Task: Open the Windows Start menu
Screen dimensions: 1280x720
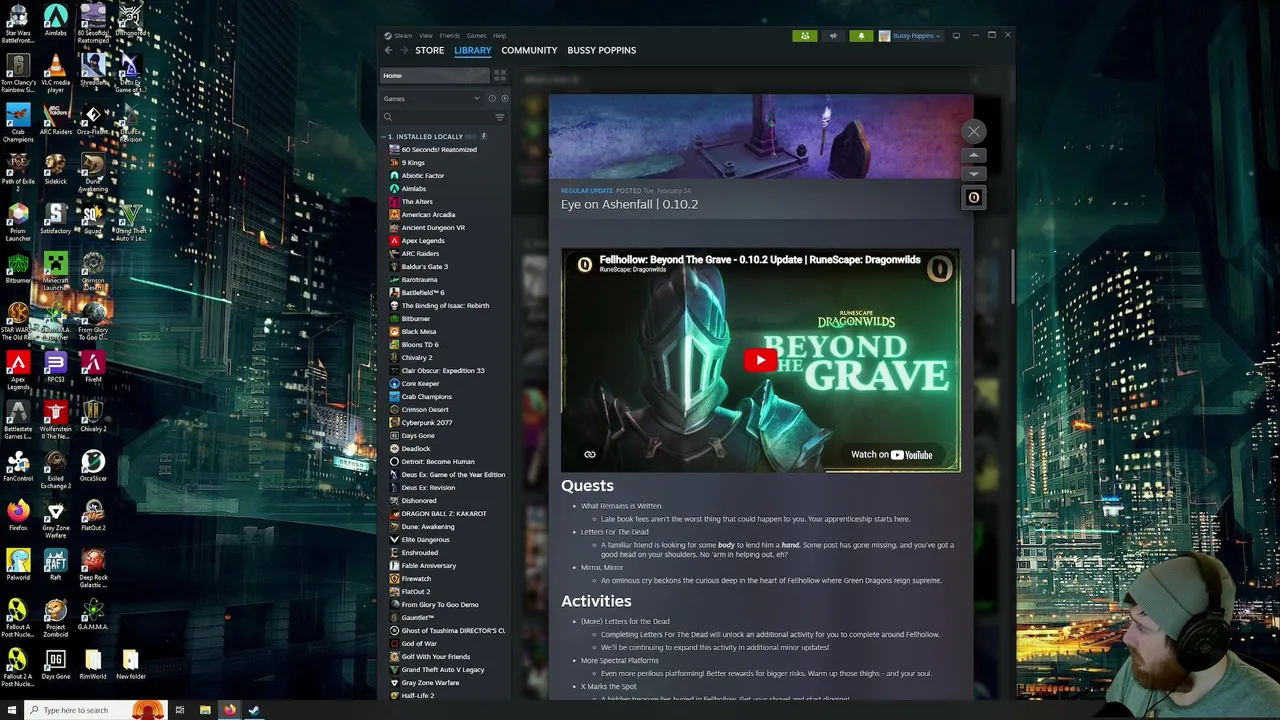Action: [x=12, y=710]
